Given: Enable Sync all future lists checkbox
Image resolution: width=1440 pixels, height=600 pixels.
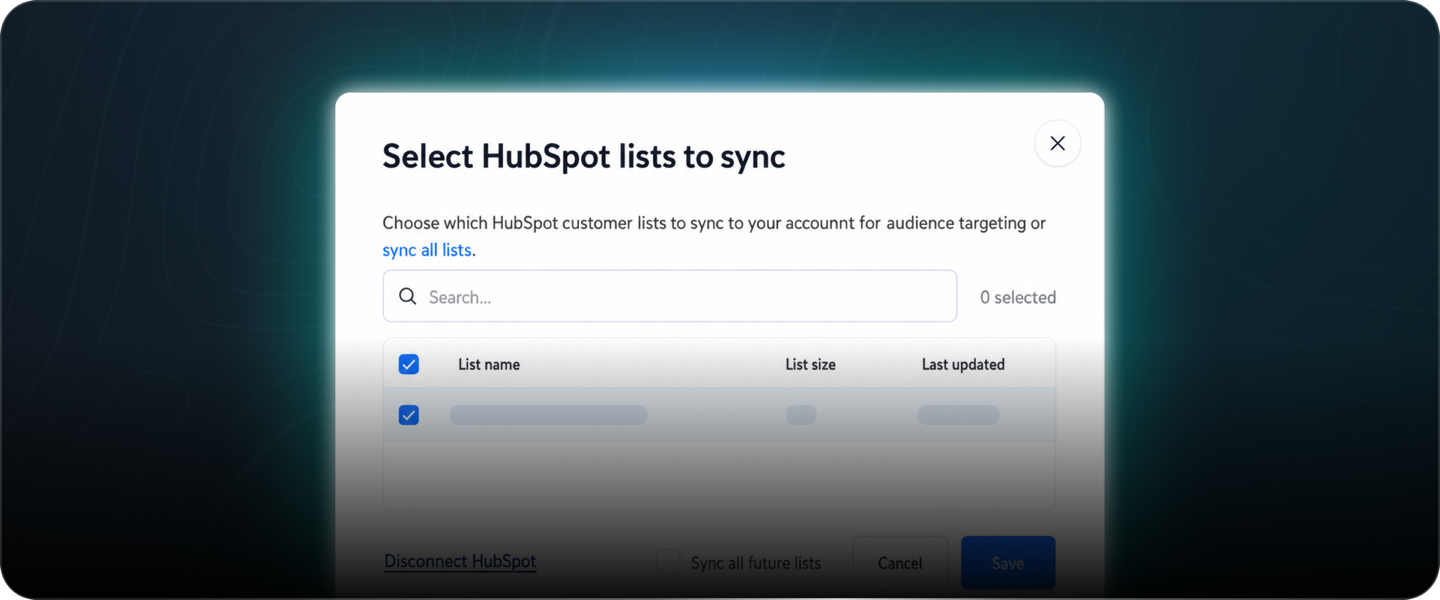Looking at the screenshot, I should [x=668, y=562].
